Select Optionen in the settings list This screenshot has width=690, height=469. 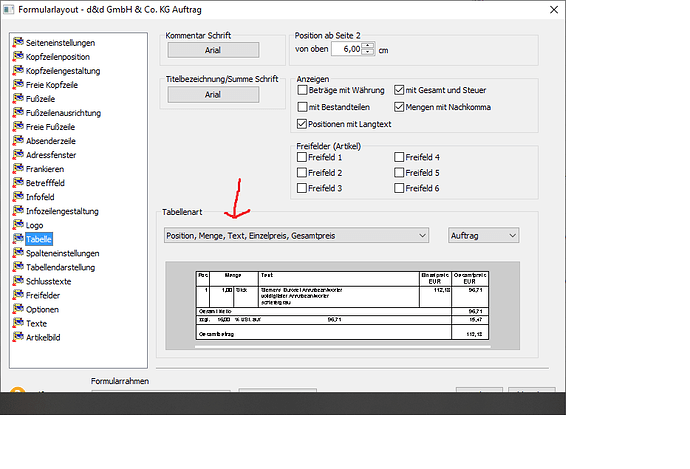tap(42, 310)
